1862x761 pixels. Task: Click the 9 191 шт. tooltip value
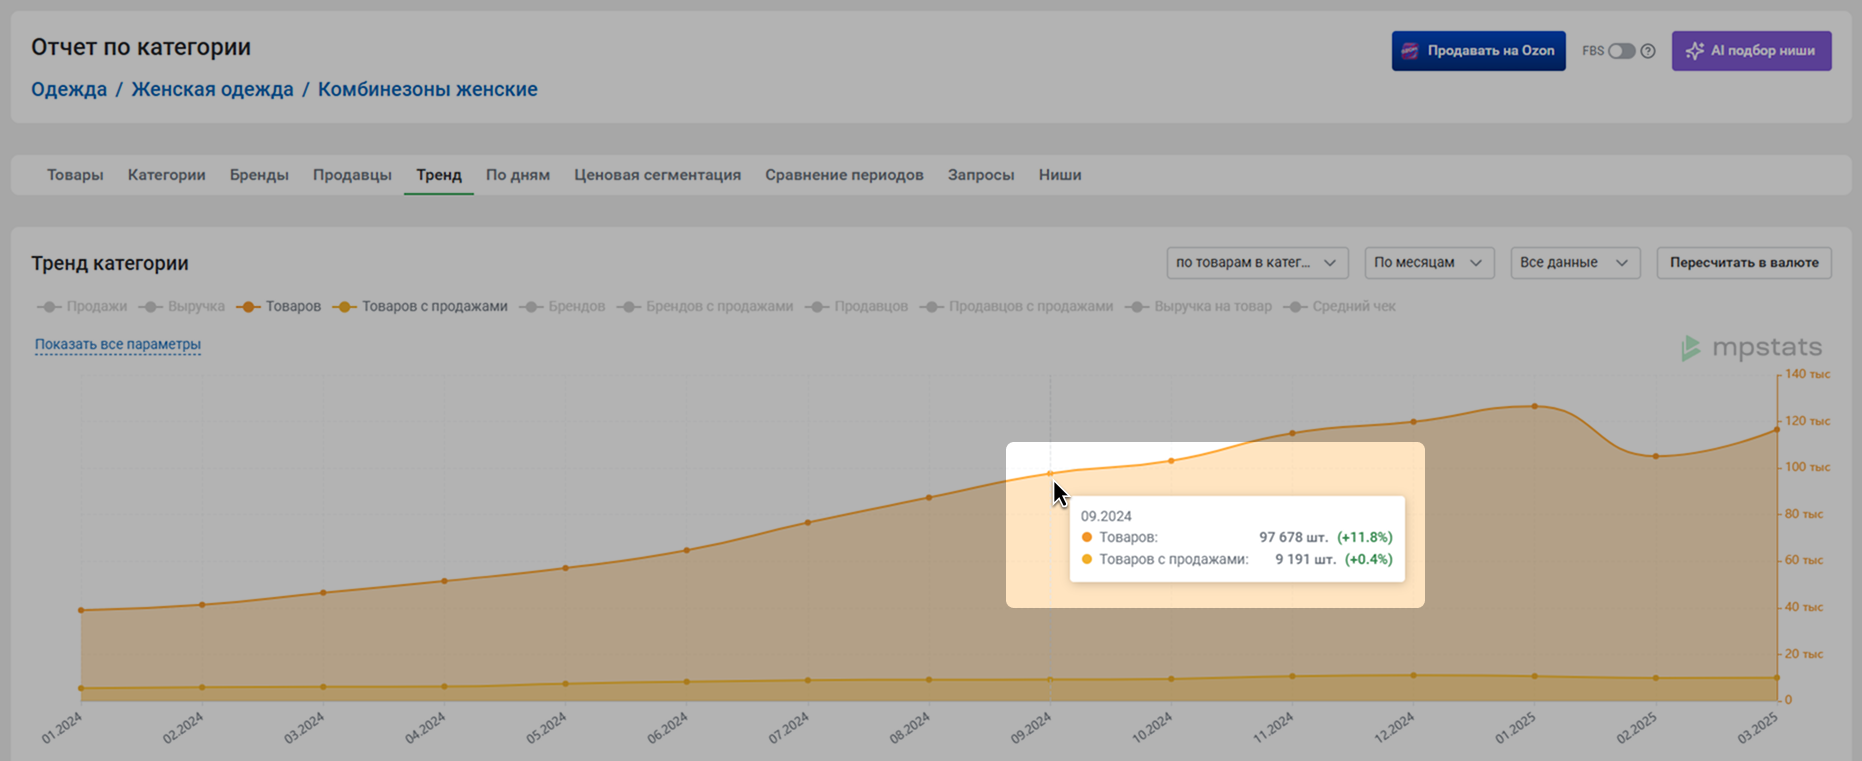coord(1305,560)
